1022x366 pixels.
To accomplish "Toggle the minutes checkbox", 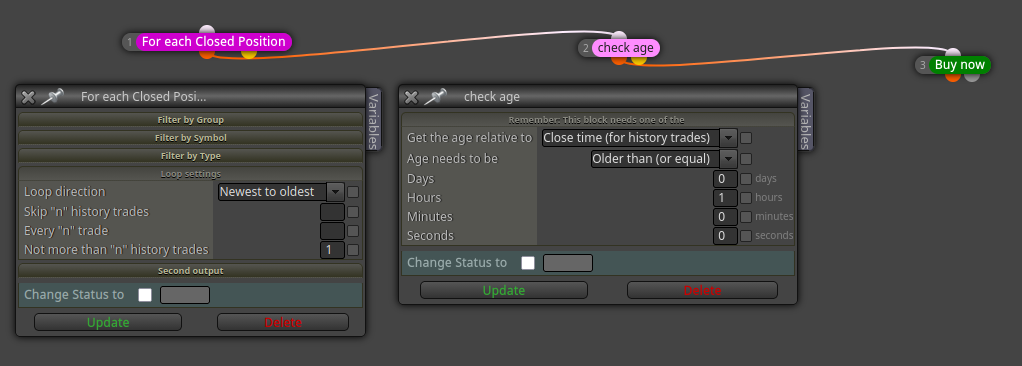I will (x=746, y=216).
